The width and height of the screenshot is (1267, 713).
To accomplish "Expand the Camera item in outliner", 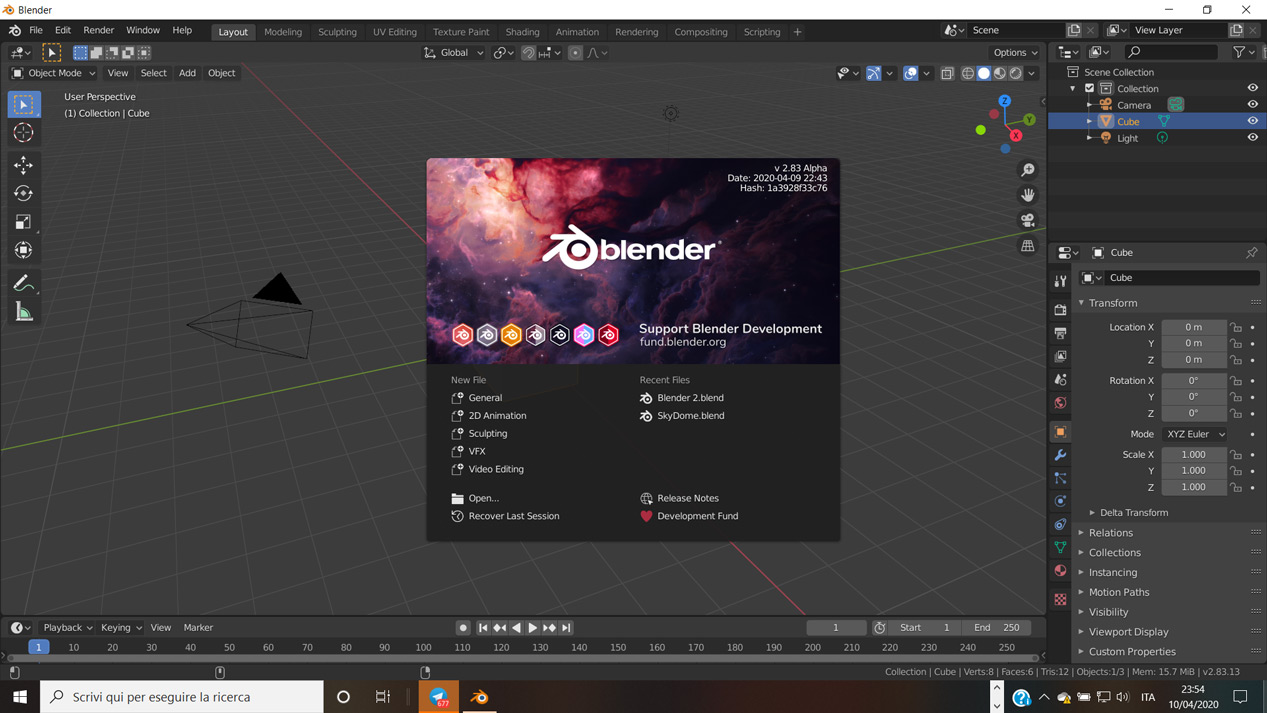I will [1089, 105].
